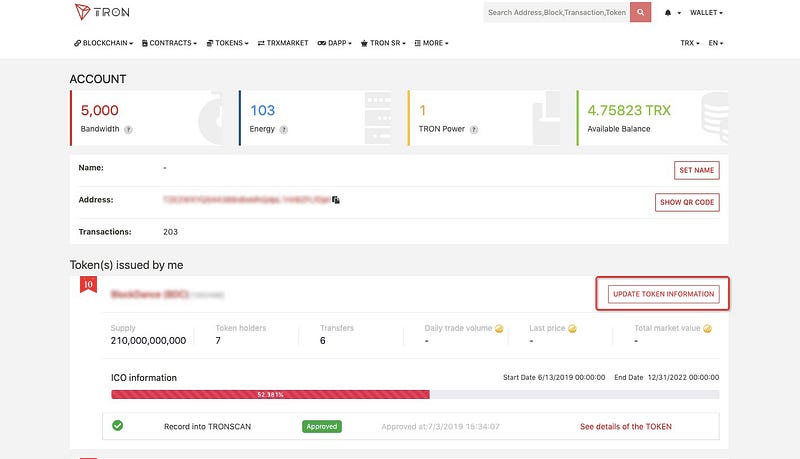Click the 5,000 Bandwidth value
The height and width of the screenshot is (459, 800).
pos(99,110)
